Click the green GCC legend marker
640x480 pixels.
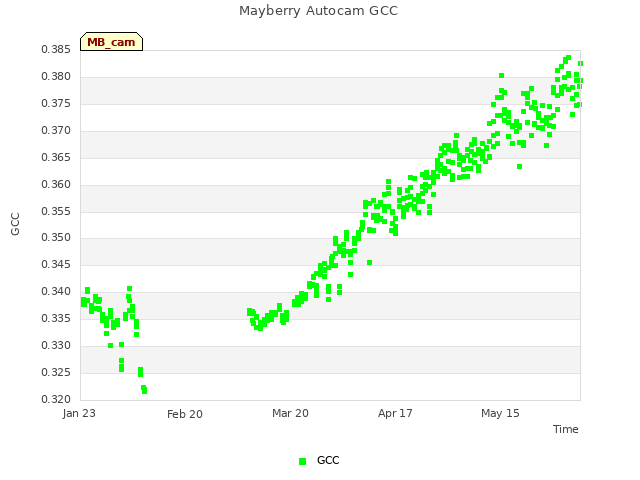[x=302, y=461]
